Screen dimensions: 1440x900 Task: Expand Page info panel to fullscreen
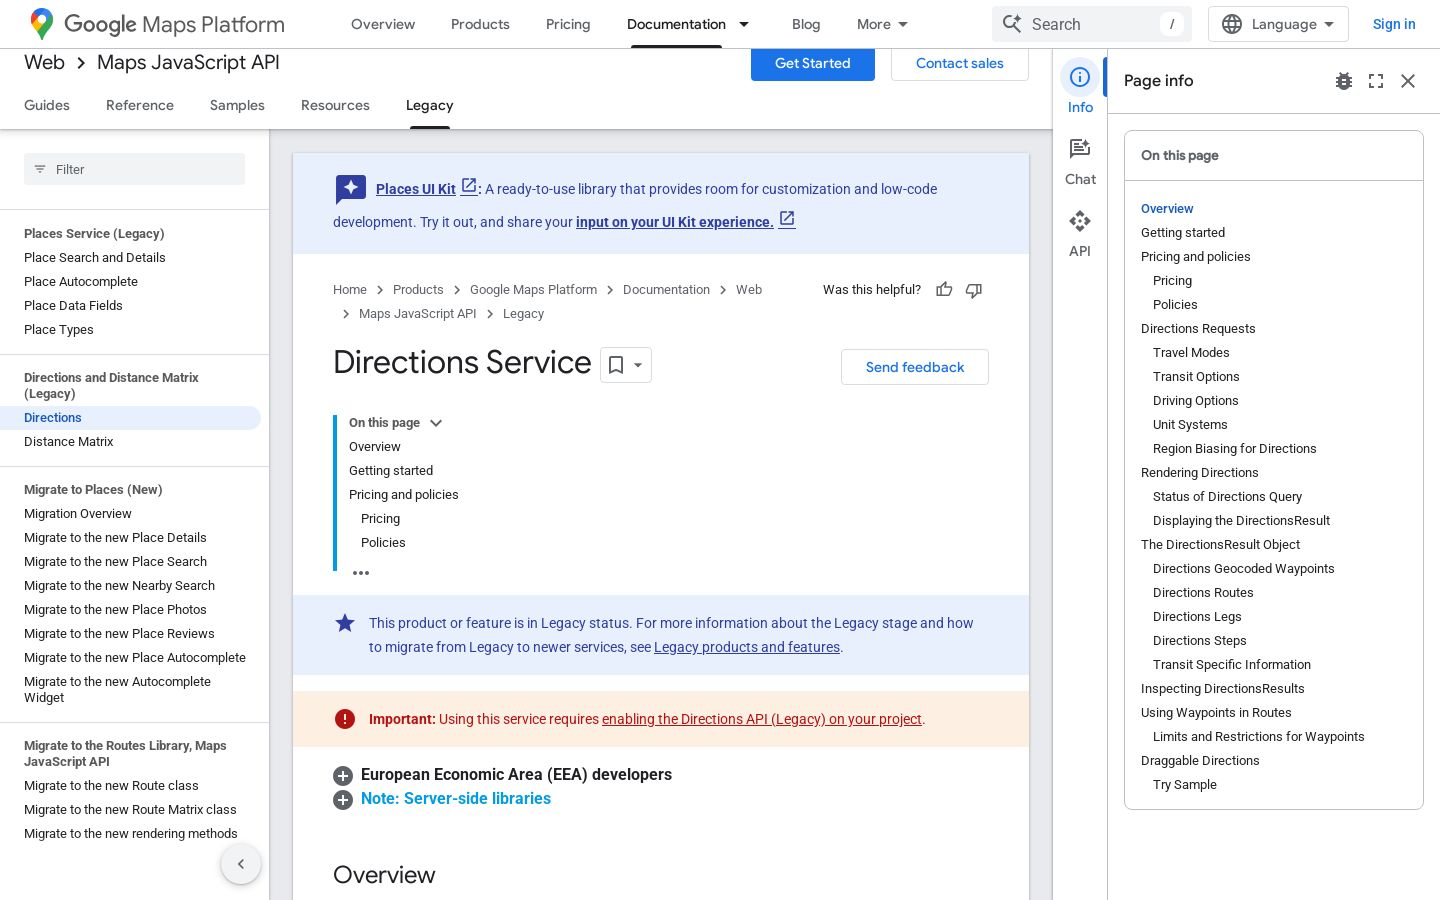pos(1376,81)
